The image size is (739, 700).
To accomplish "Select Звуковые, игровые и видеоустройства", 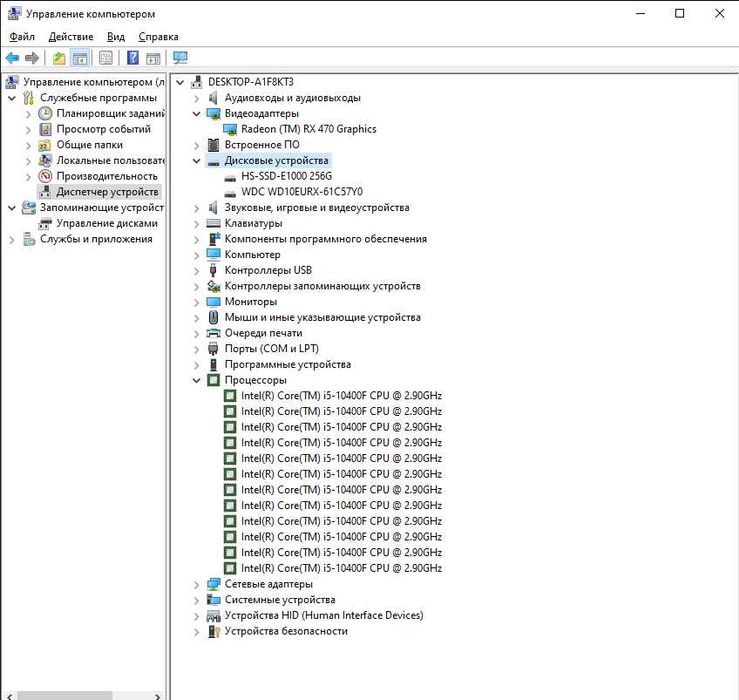I will (x=317, y=207).
